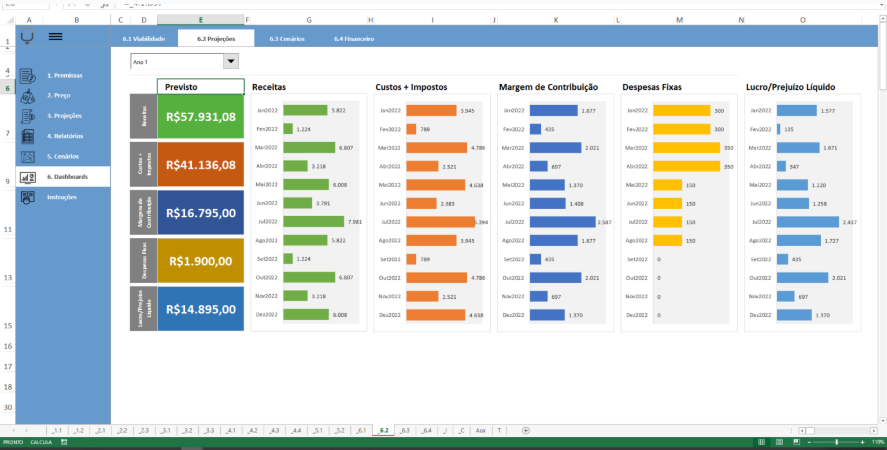The width and height of the screenshot is (887, 450).
Task: Open the Instruções link in sidebar
Action: point(62,197)
